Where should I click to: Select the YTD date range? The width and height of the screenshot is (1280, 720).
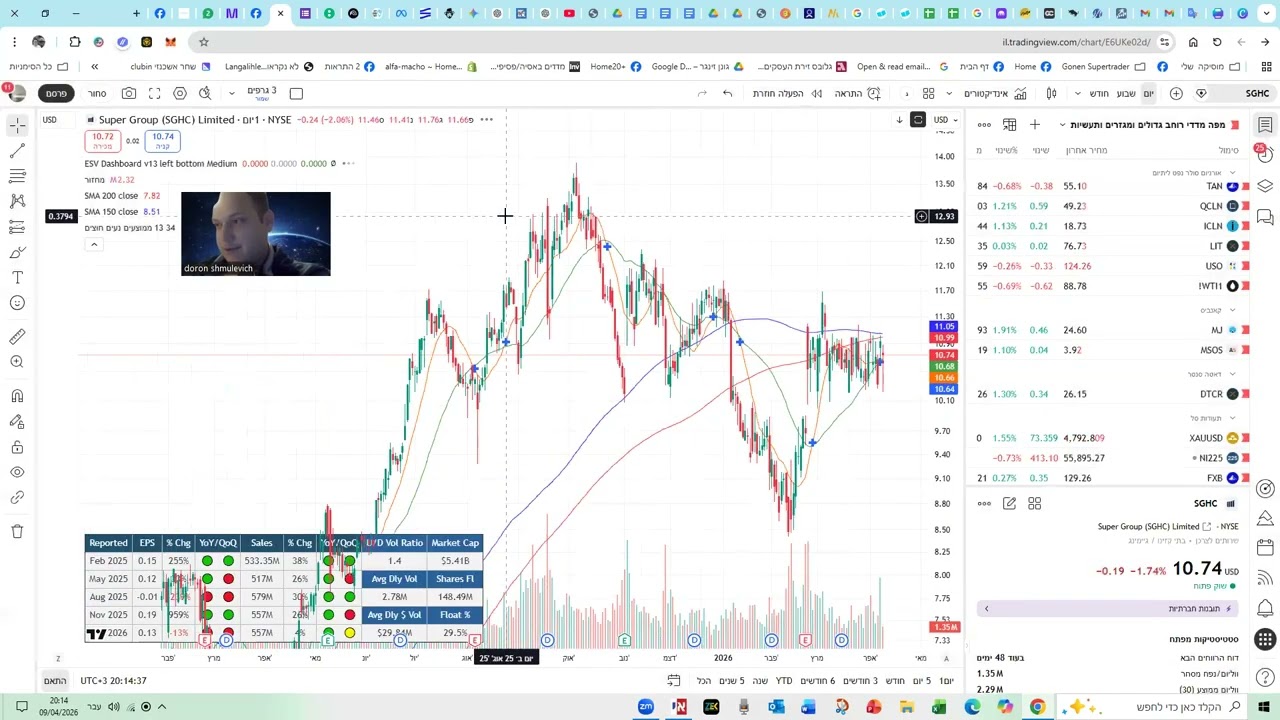tap(783, 681)
